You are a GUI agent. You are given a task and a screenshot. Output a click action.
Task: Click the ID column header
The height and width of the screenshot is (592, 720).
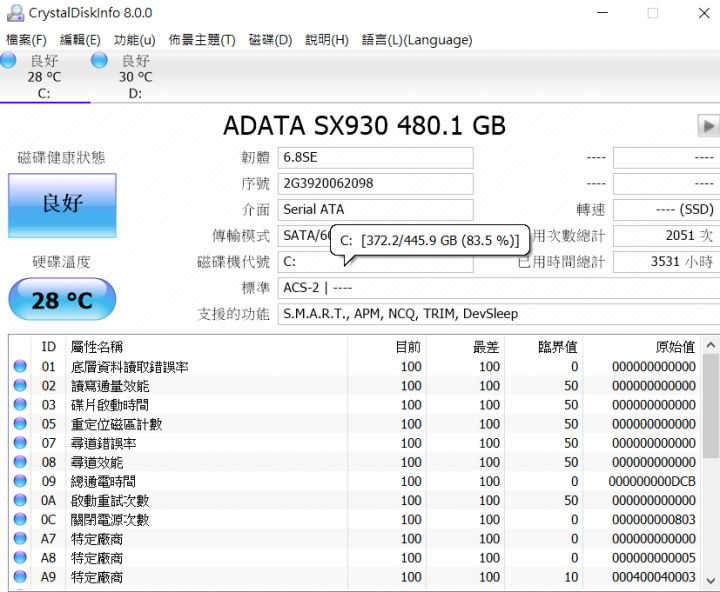48,347
